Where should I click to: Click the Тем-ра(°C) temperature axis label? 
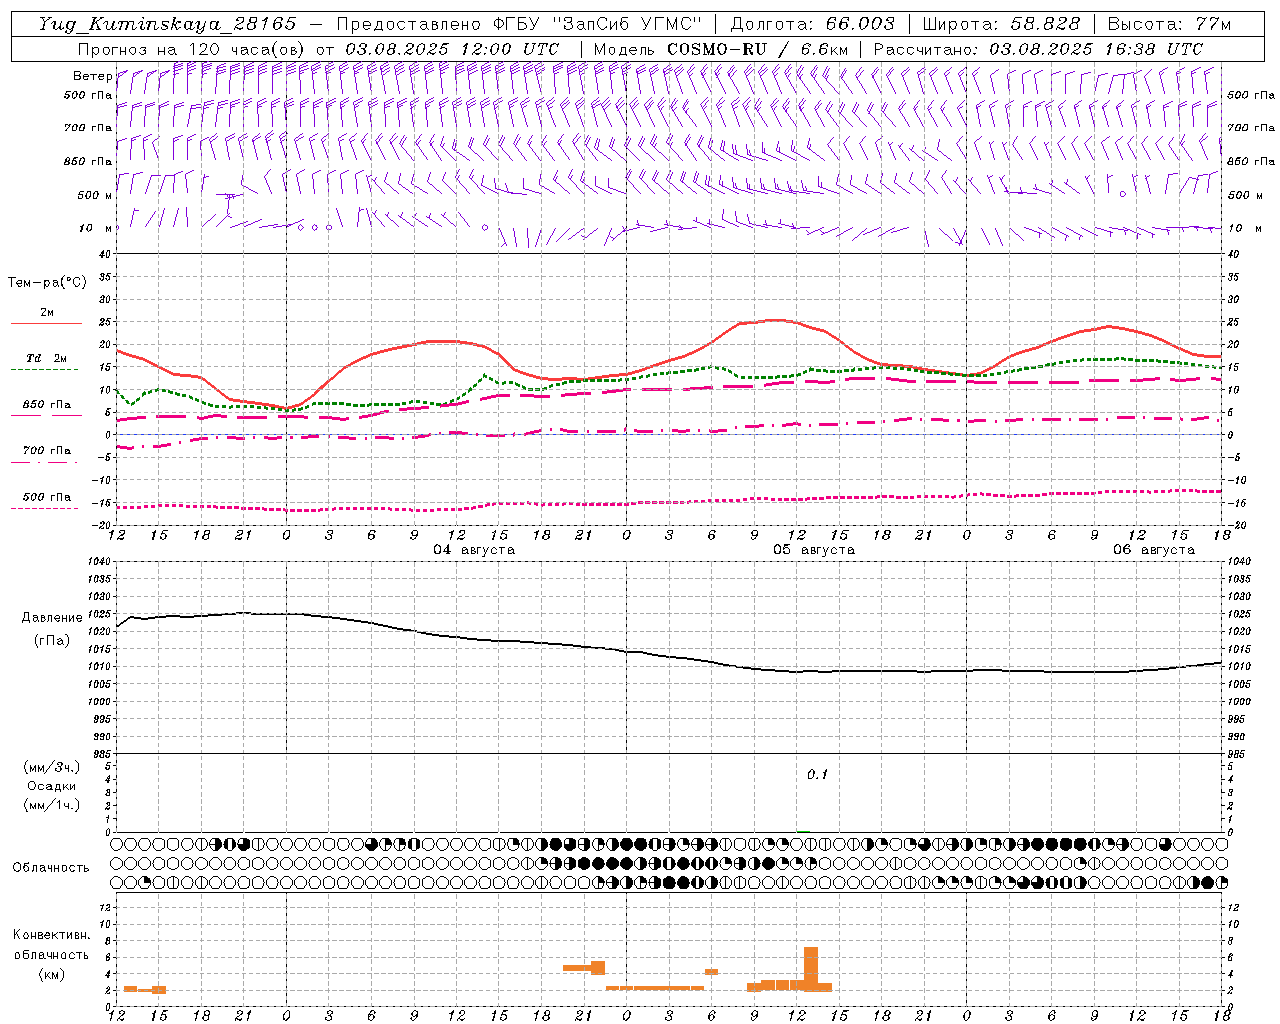(x=47, y=283)
